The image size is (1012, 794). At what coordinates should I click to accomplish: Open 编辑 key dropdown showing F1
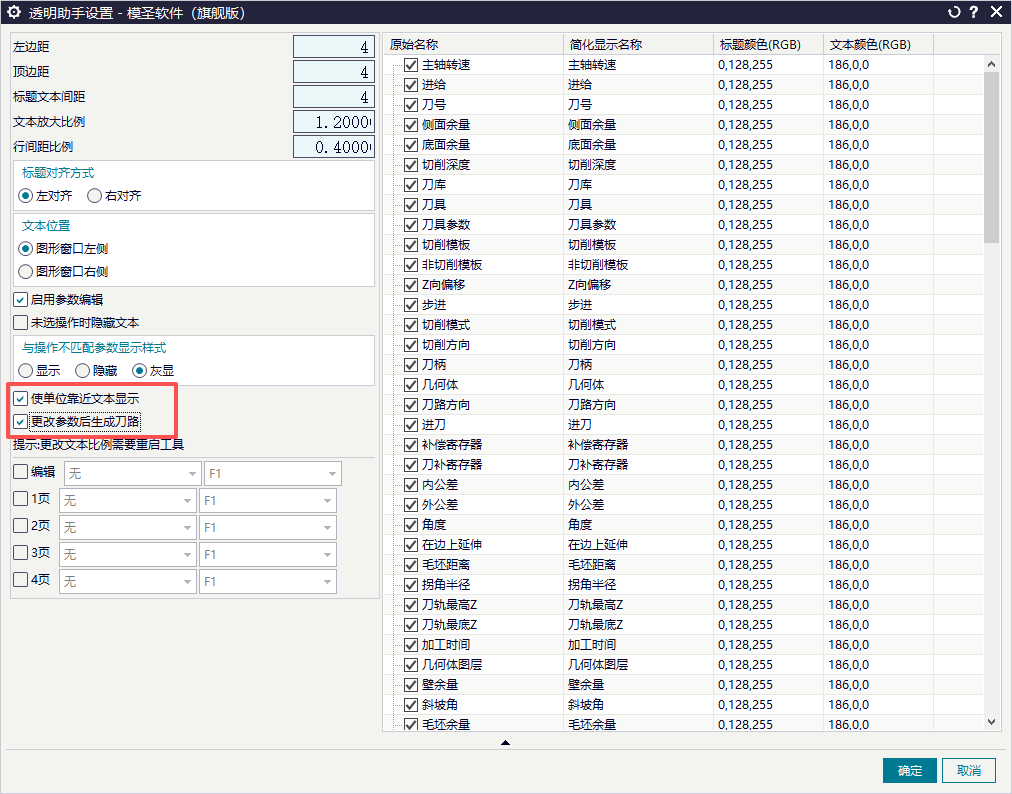[272, 474]
